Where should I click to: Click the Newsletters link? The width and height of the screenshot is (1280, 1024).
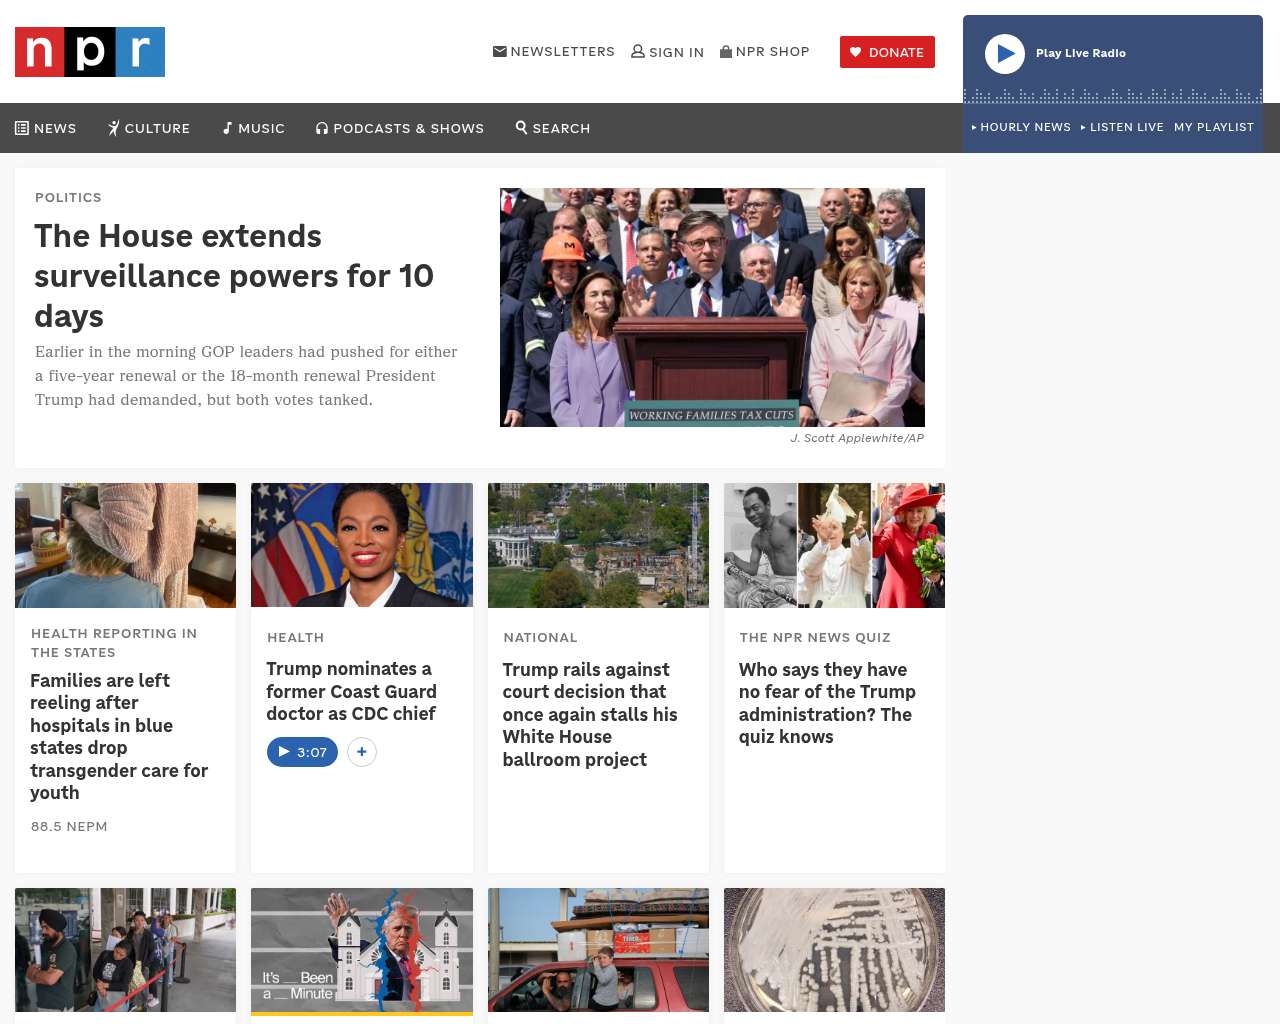[x=554, y=51]
